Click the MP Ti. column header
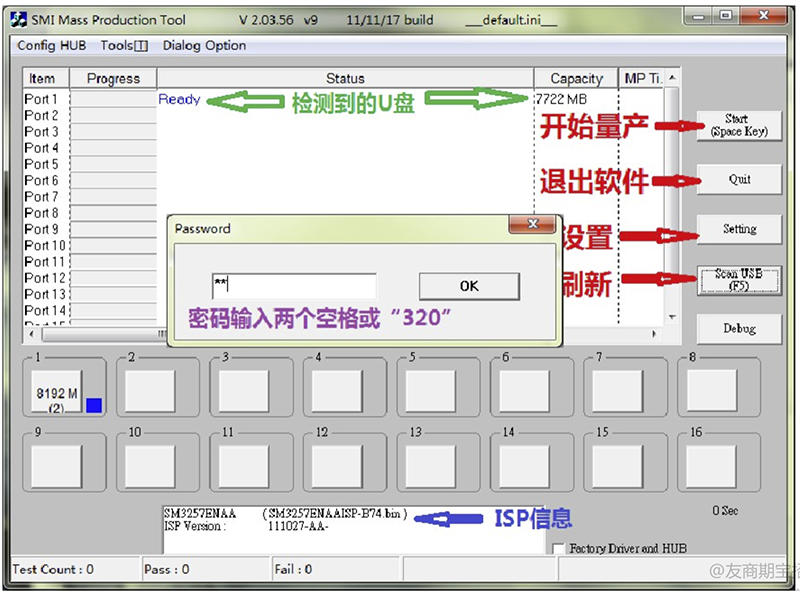 (x=641, y=78)
